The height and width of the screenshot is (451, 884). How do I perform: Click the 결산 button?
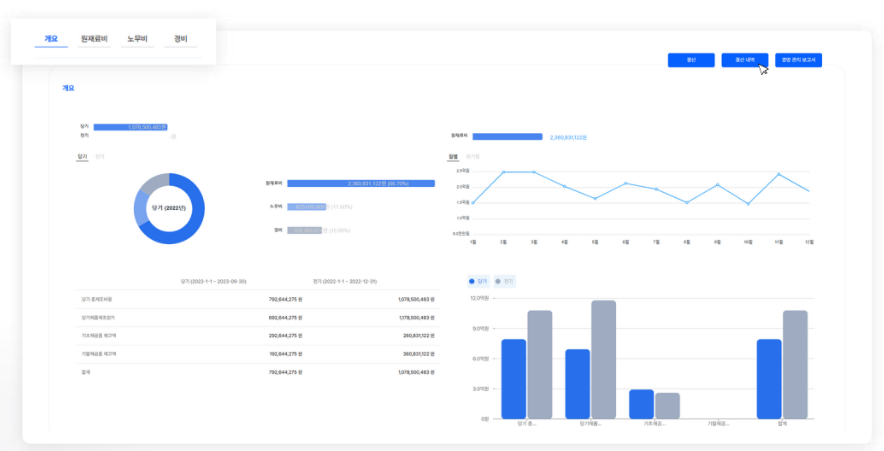click(x=691, y=60)
